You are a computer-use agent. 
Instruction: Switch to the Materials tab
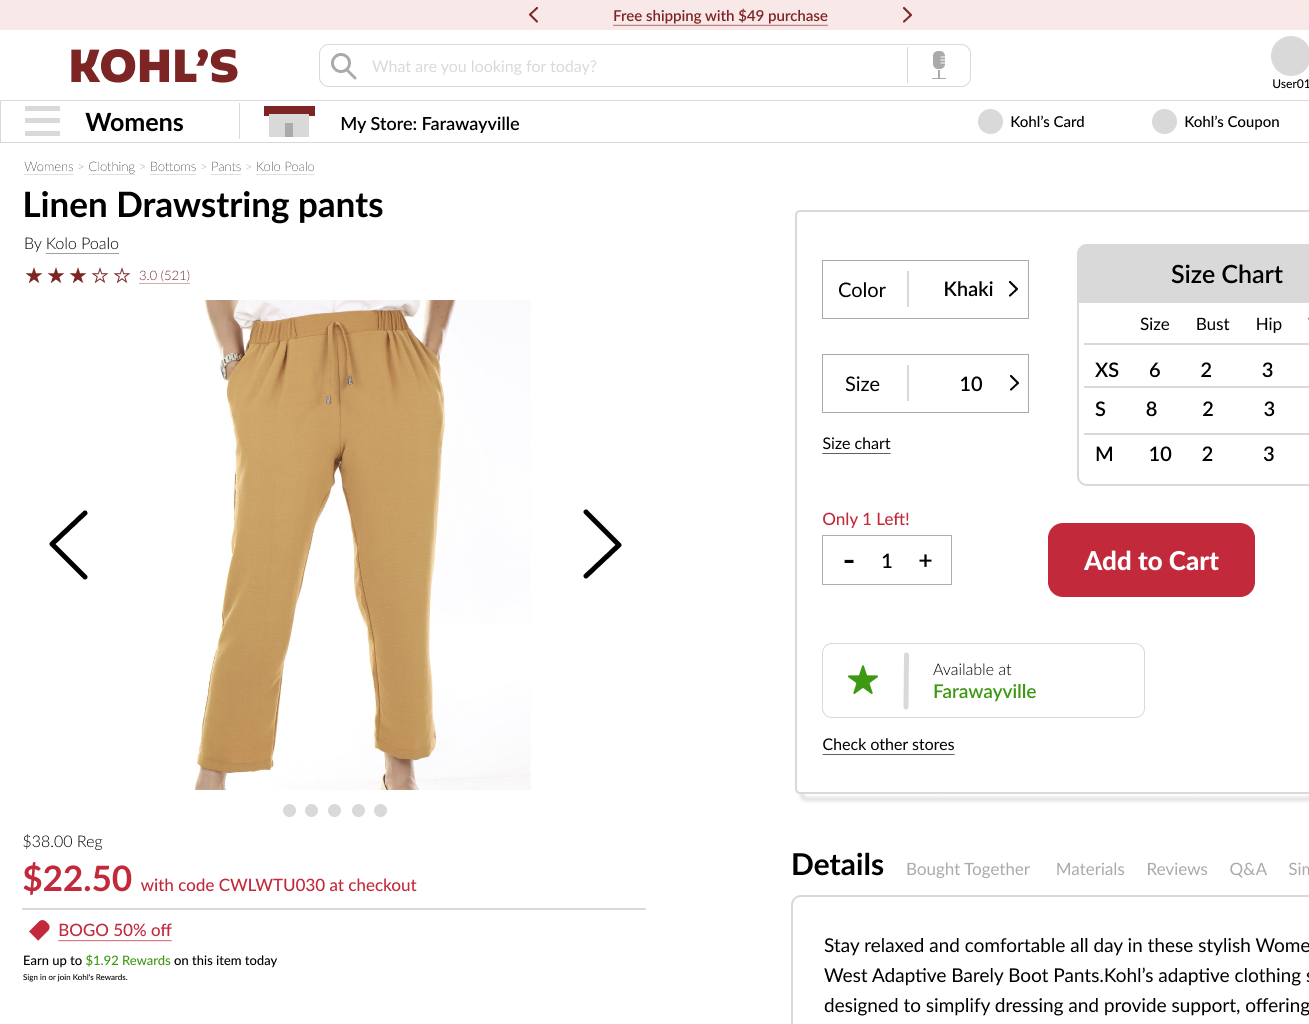[1090, 869]
